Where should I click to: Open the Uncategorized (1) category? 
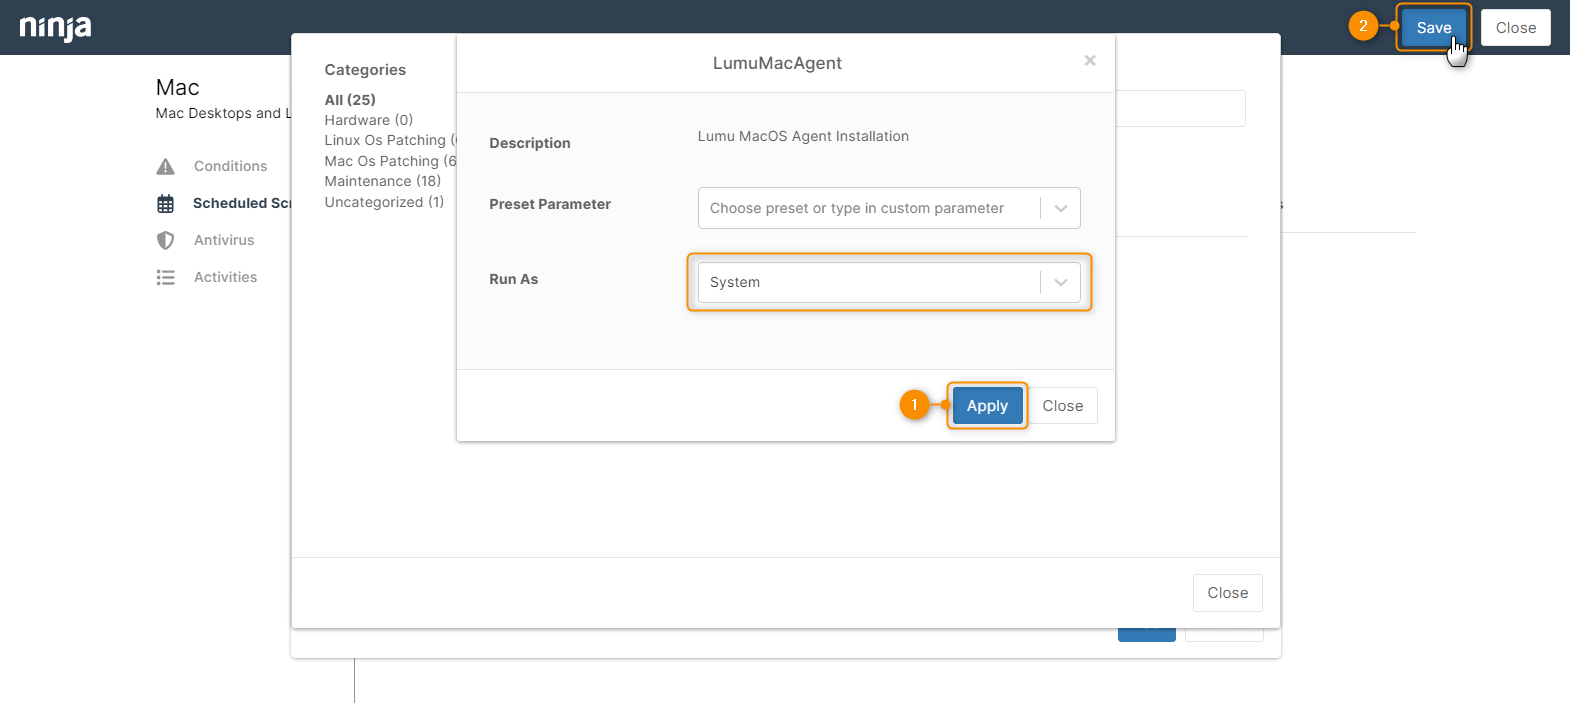384,202
